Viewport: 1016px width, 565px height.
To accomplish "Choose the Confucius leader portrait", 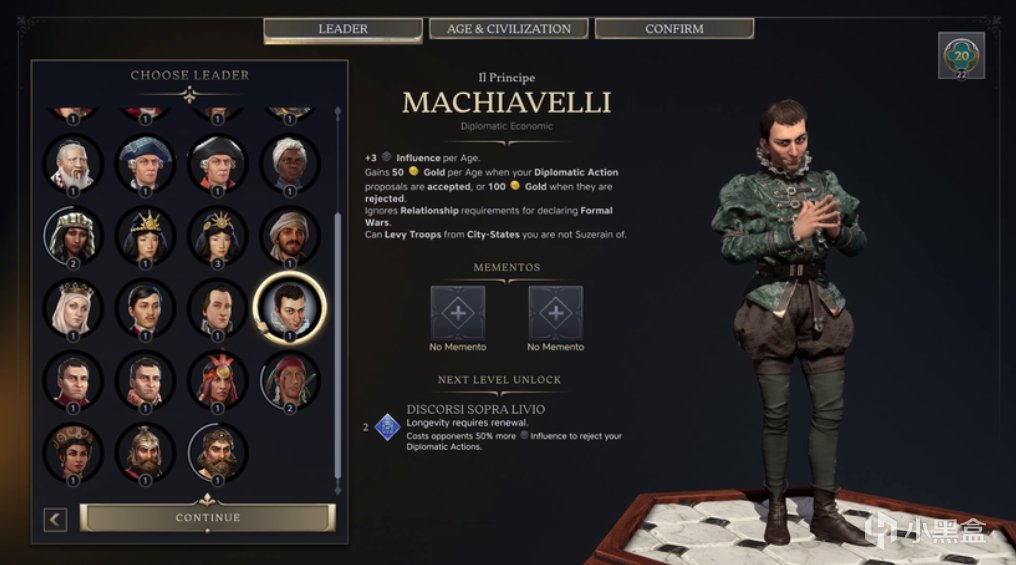I will point(73,164).
